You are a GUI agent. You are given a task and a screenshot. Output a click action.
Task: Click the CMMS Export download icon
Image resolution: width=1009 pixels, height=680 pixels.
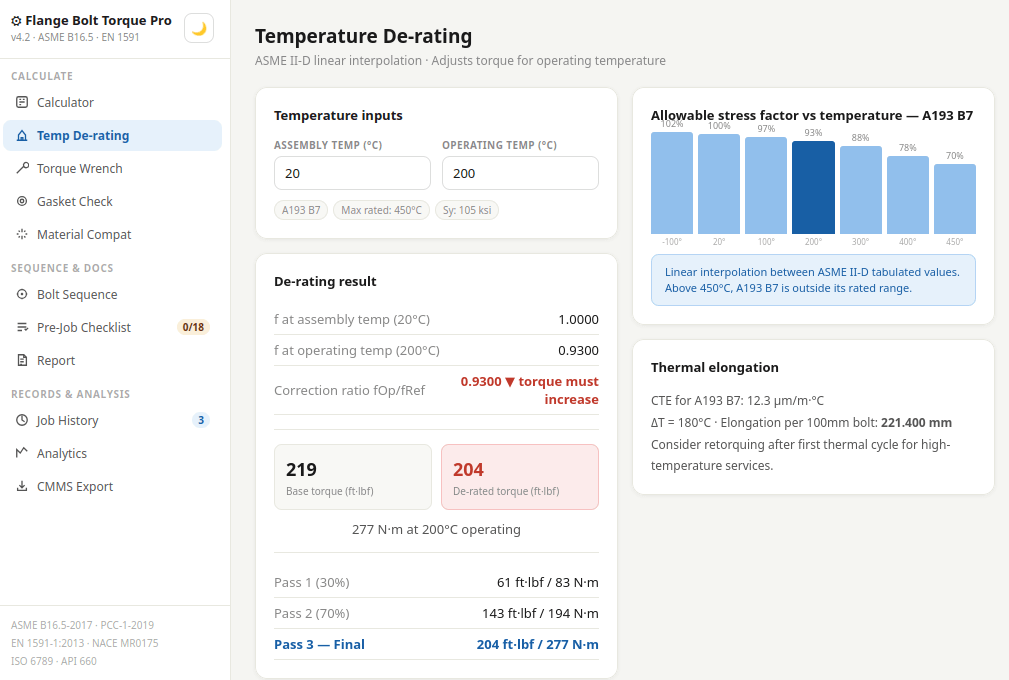point(23,486)
